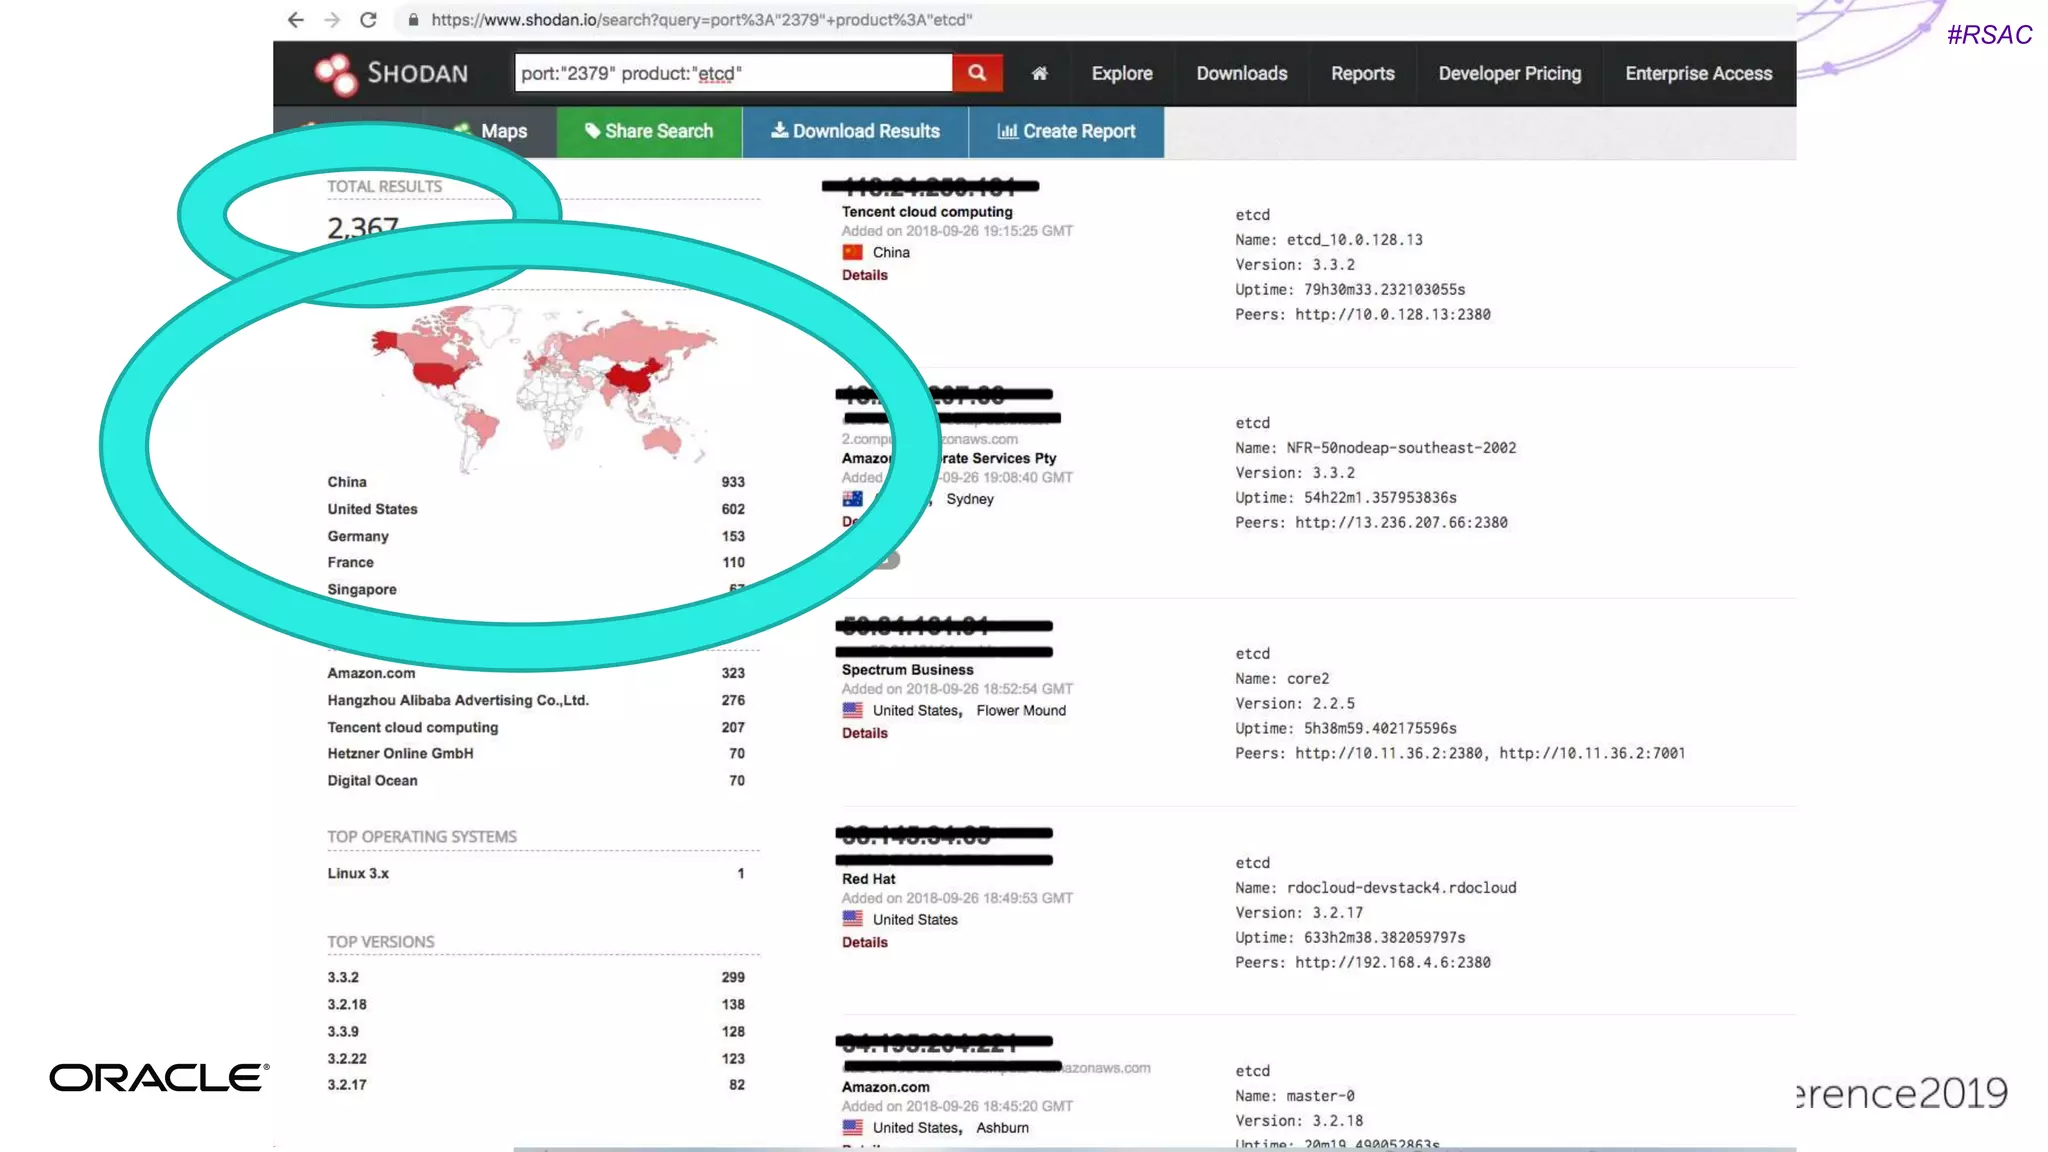Click the China flag icon
The width and height of the screenshot is (2048, 1152).
[852, 253]
